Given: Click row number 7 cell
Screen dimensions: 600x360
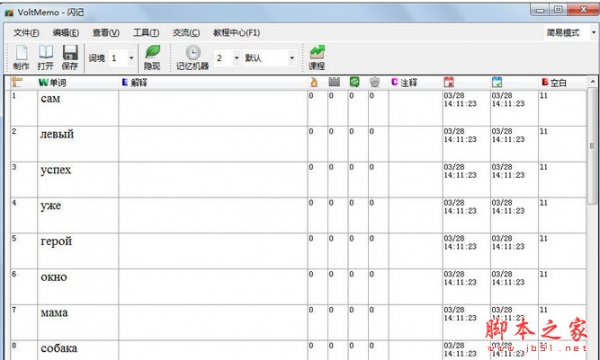Looking at the screenshot, I should point(24,323).
